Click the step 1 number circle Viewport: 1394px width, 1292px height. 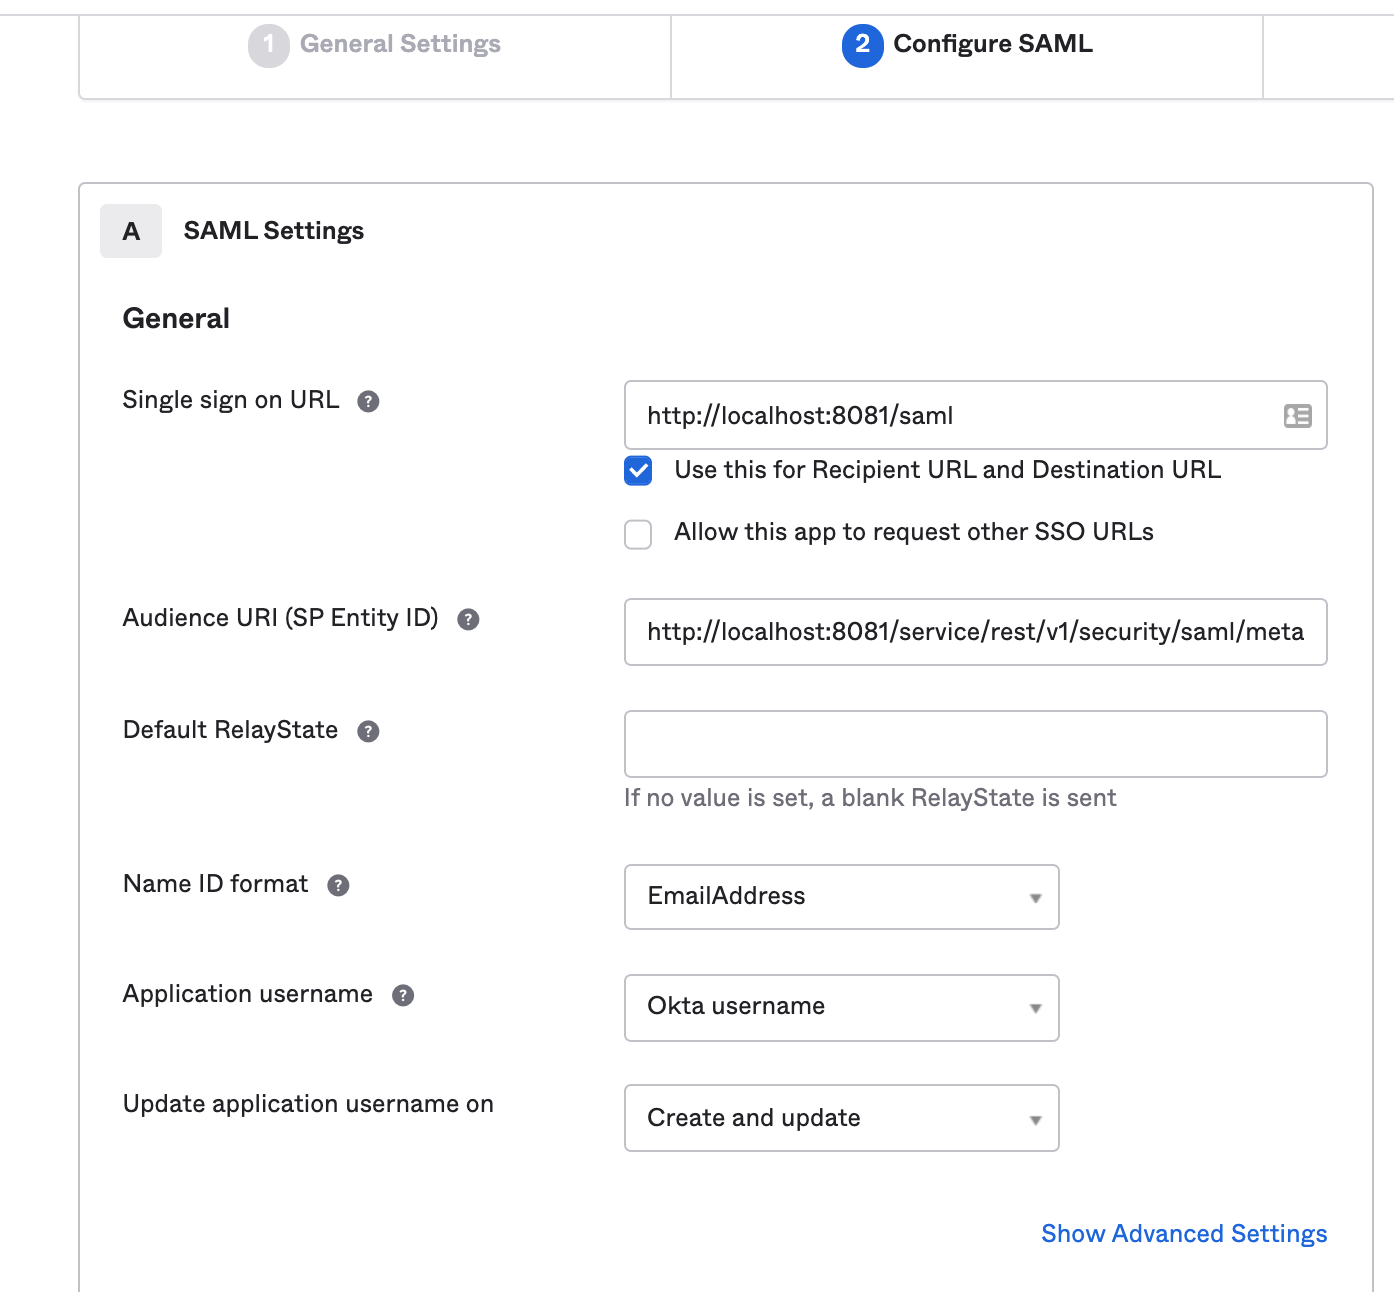[x=268, y=45]
